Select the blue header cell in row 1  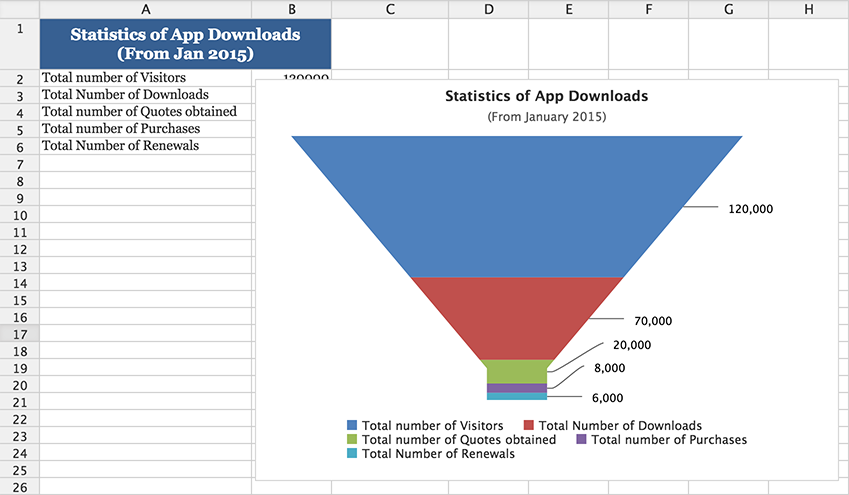pyautogui.click(x=185, y=44)
